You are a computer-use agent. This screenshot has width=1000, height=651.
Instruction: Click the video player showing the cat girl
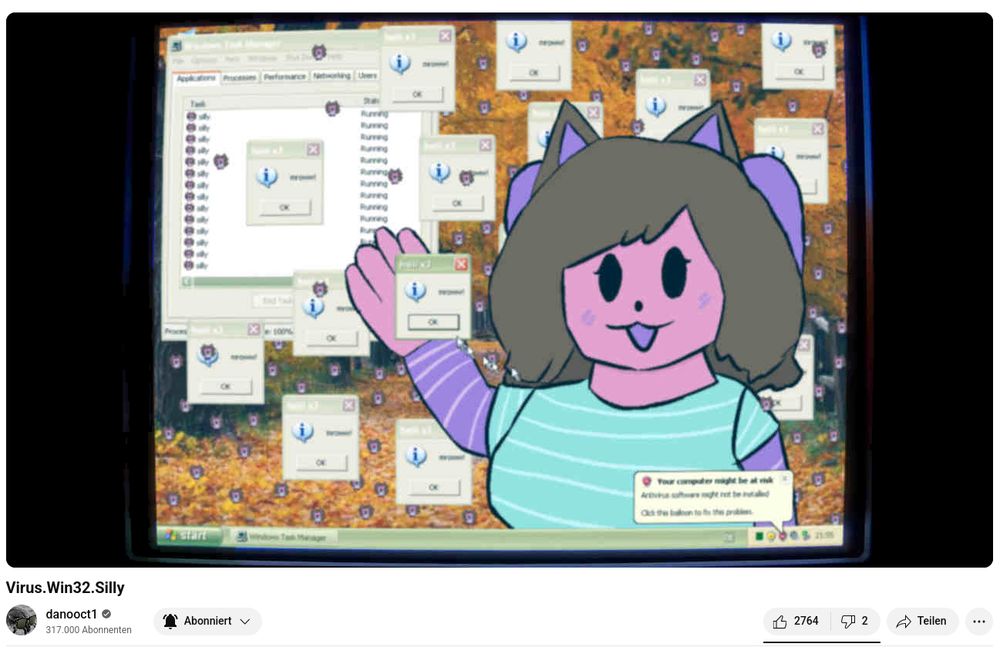click(x=499, y=289)
